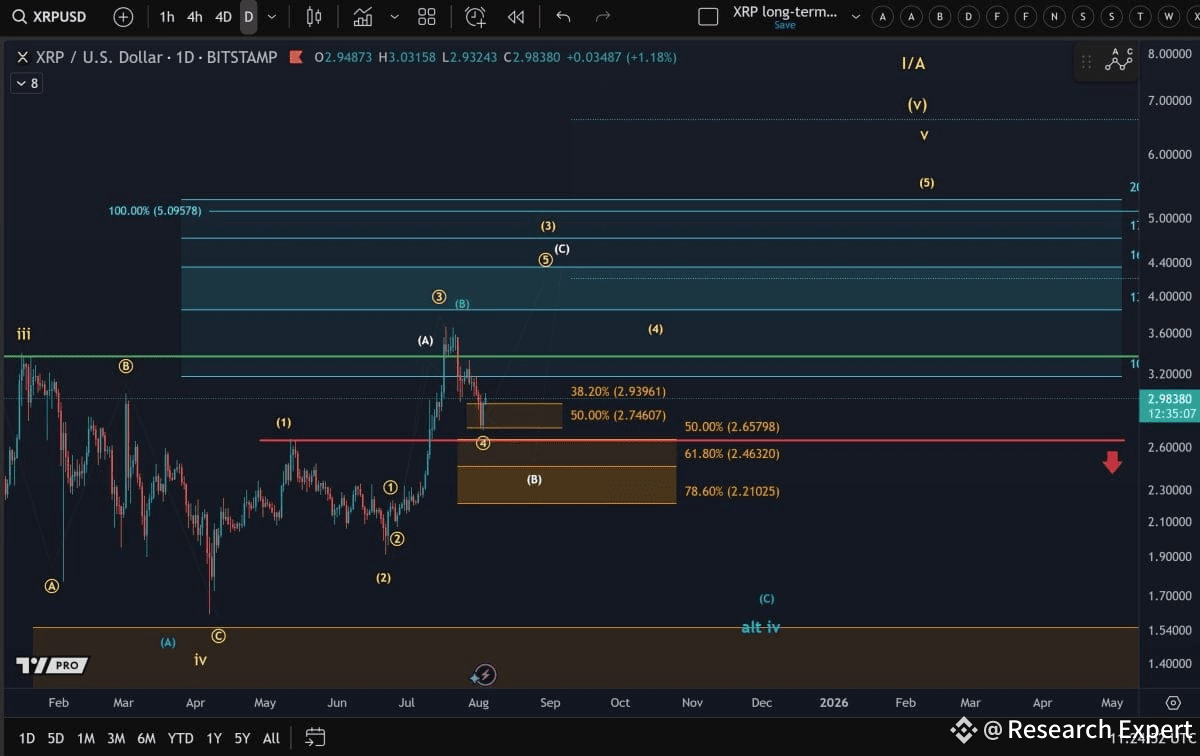This screenshot has width=1200, height=756.
Task: Open the XRPUSD symbol search
Action: [50, 17]
